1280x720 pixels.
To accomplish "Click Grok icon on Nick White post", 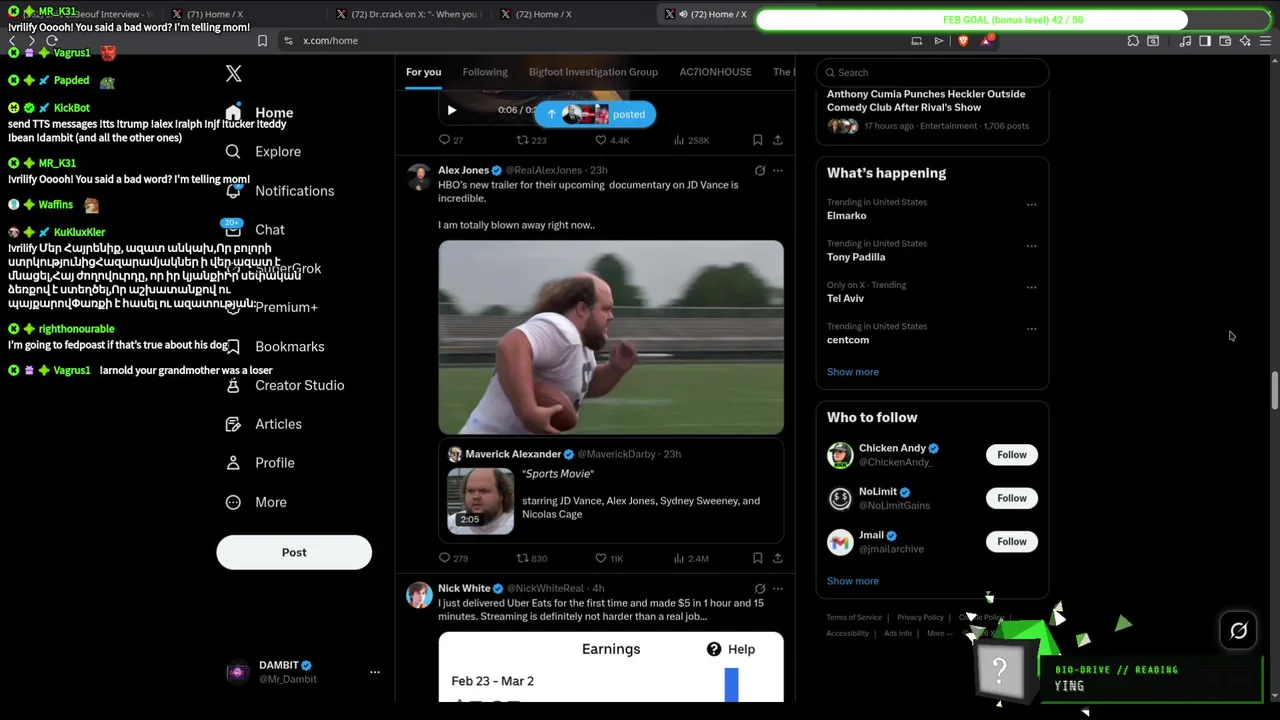I will tap(760, 589).
